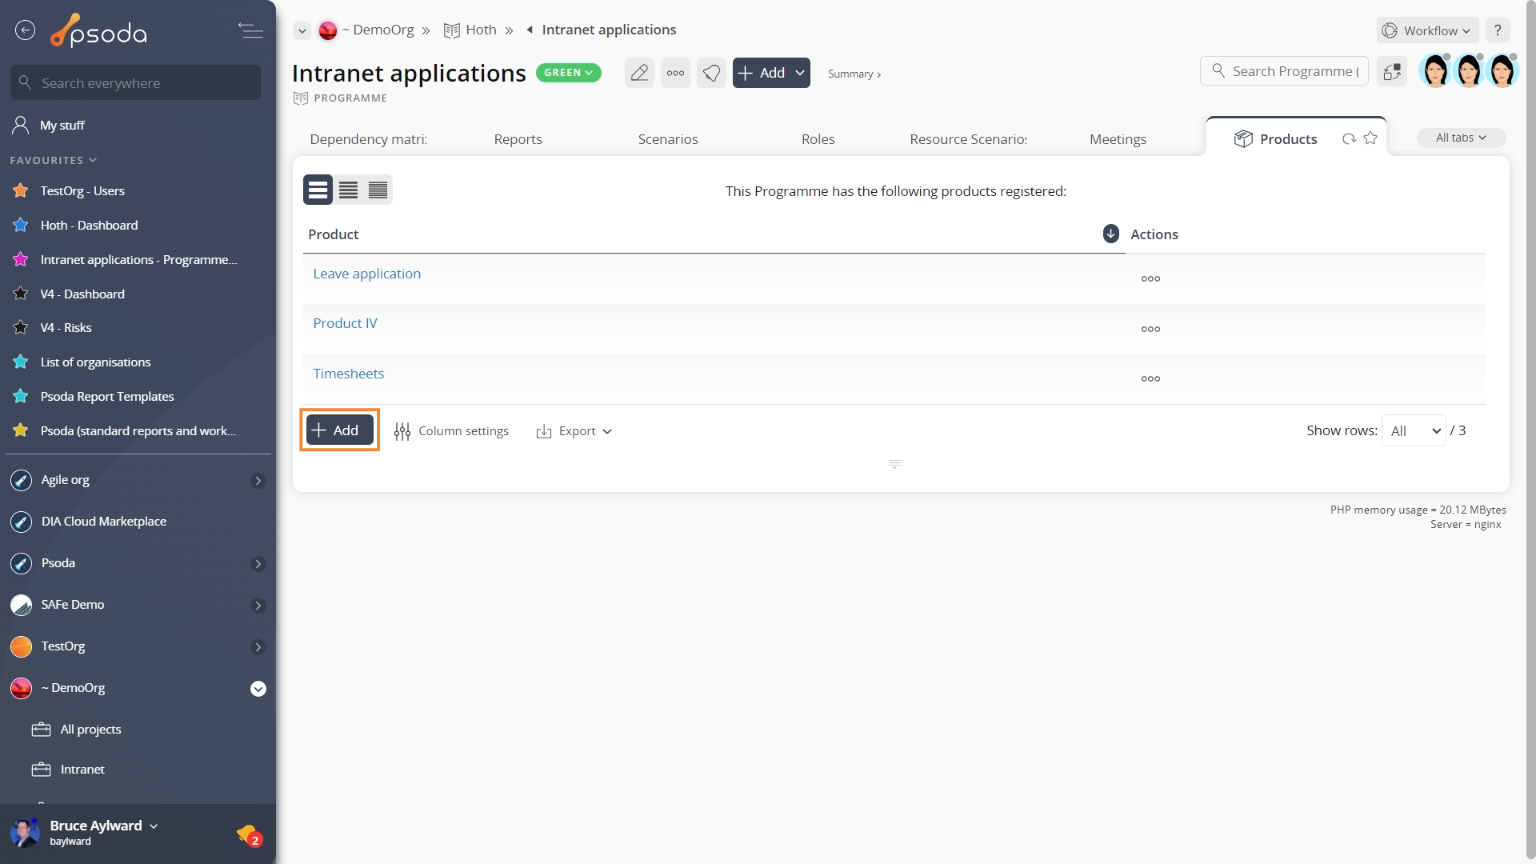Open the Product IV link
Screen dimensions: 1536x864
(345, 324)
